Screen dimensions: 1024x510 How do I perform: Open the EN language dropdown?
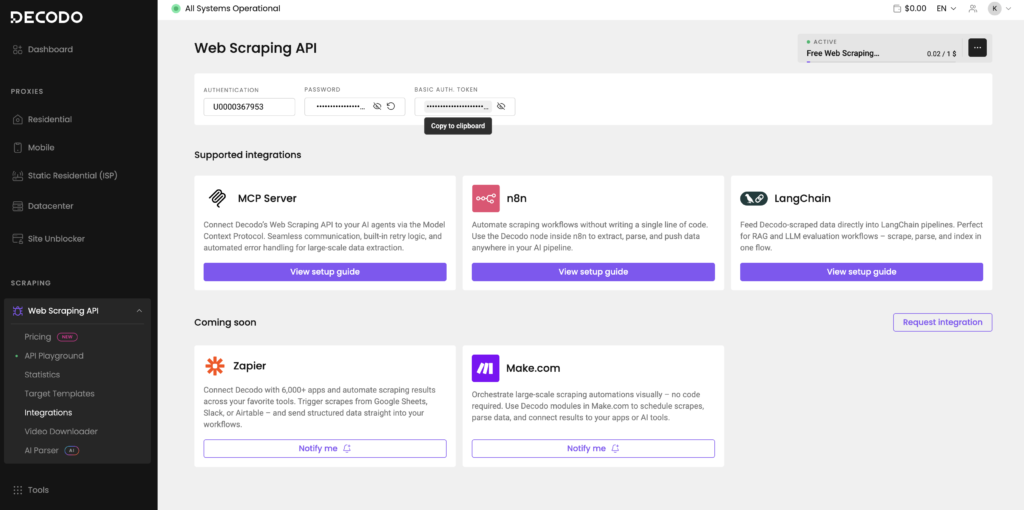tap(946, 8)
